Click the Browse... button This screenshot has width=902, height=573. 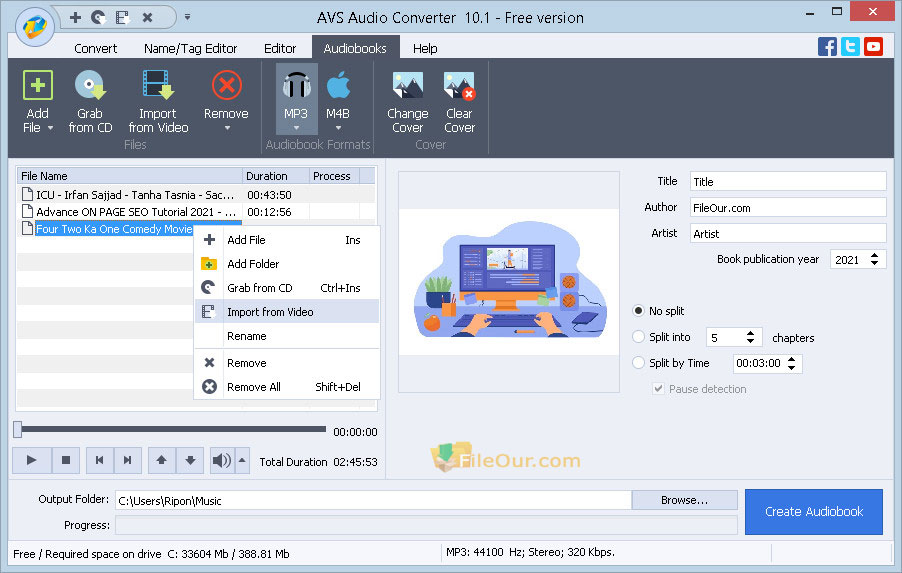click(685, 500)
